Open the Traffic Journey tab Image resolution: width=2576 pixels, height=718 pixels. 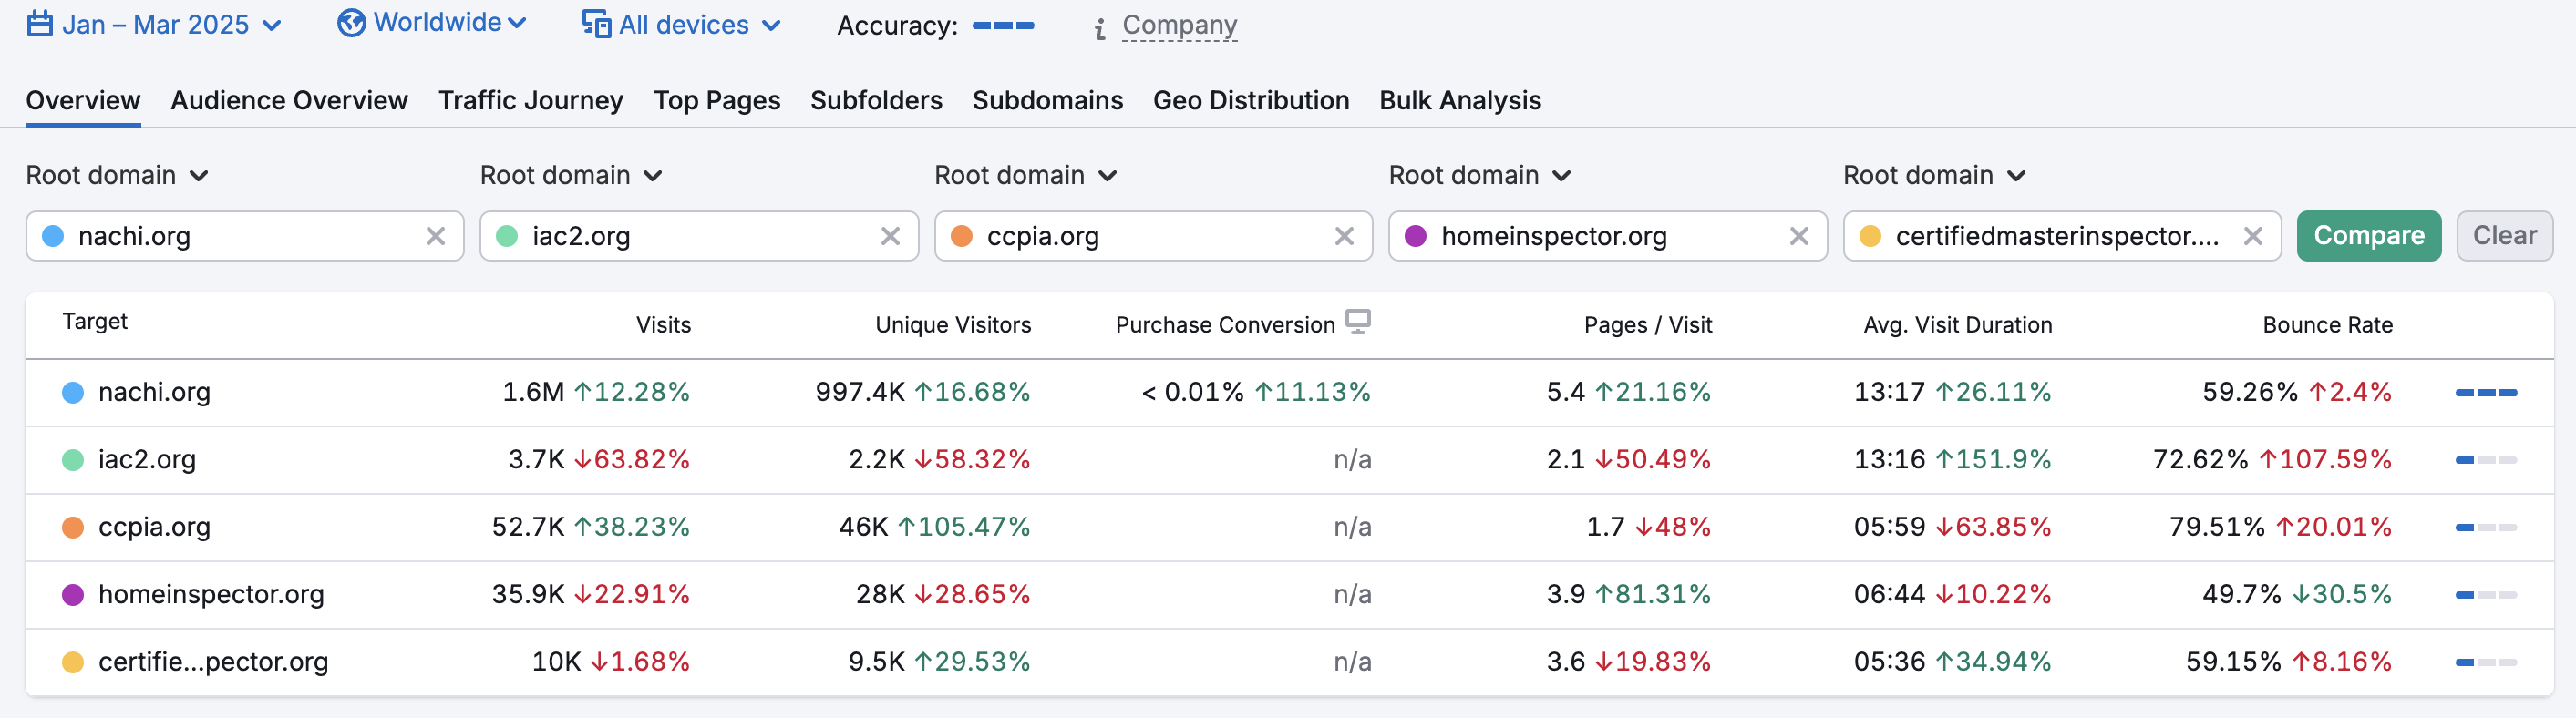531,101
